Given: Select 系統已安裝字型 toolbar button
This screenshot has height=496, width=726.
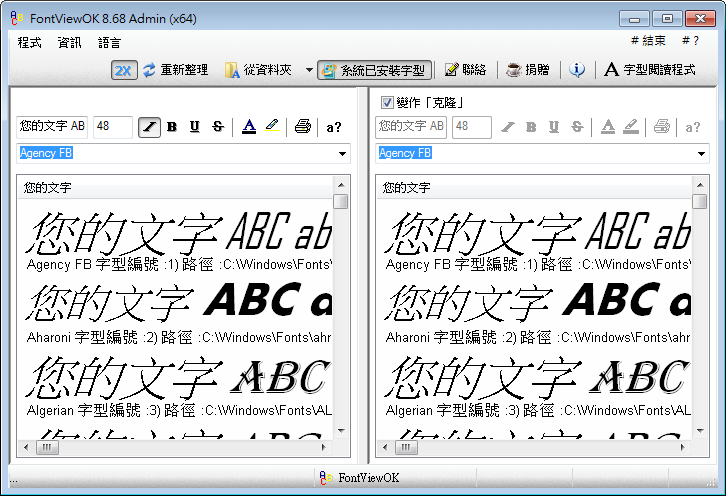Looking at the screenshot, I should tap(375, 70).
